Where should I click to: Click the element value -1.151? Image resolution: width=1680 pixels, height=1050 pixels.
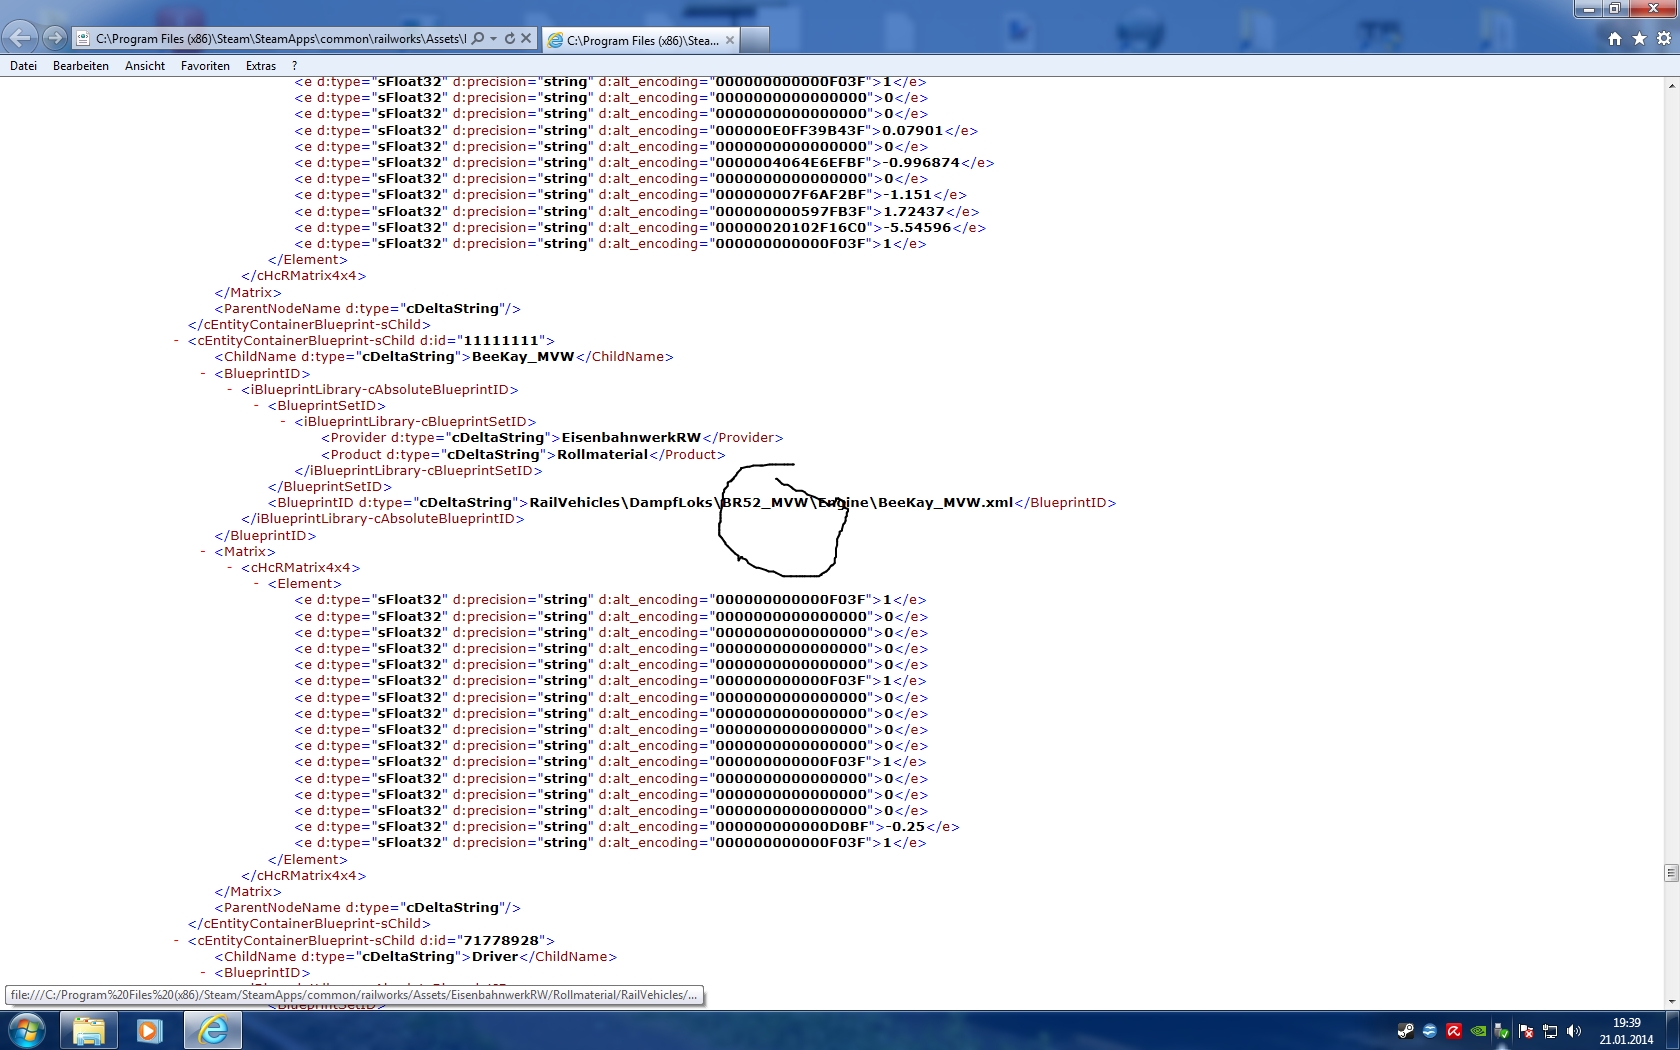coord(908,195)
